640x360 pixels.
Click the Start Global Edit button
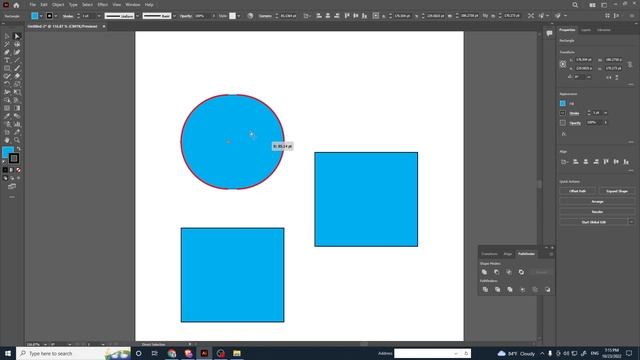pos(593,222)
